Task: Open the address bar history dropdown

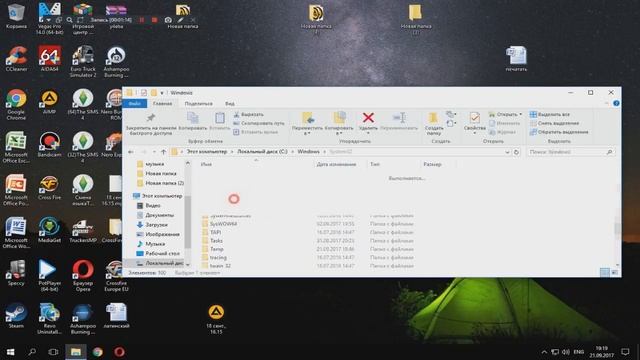Action: pyautogui.click(x=507, y=152)
